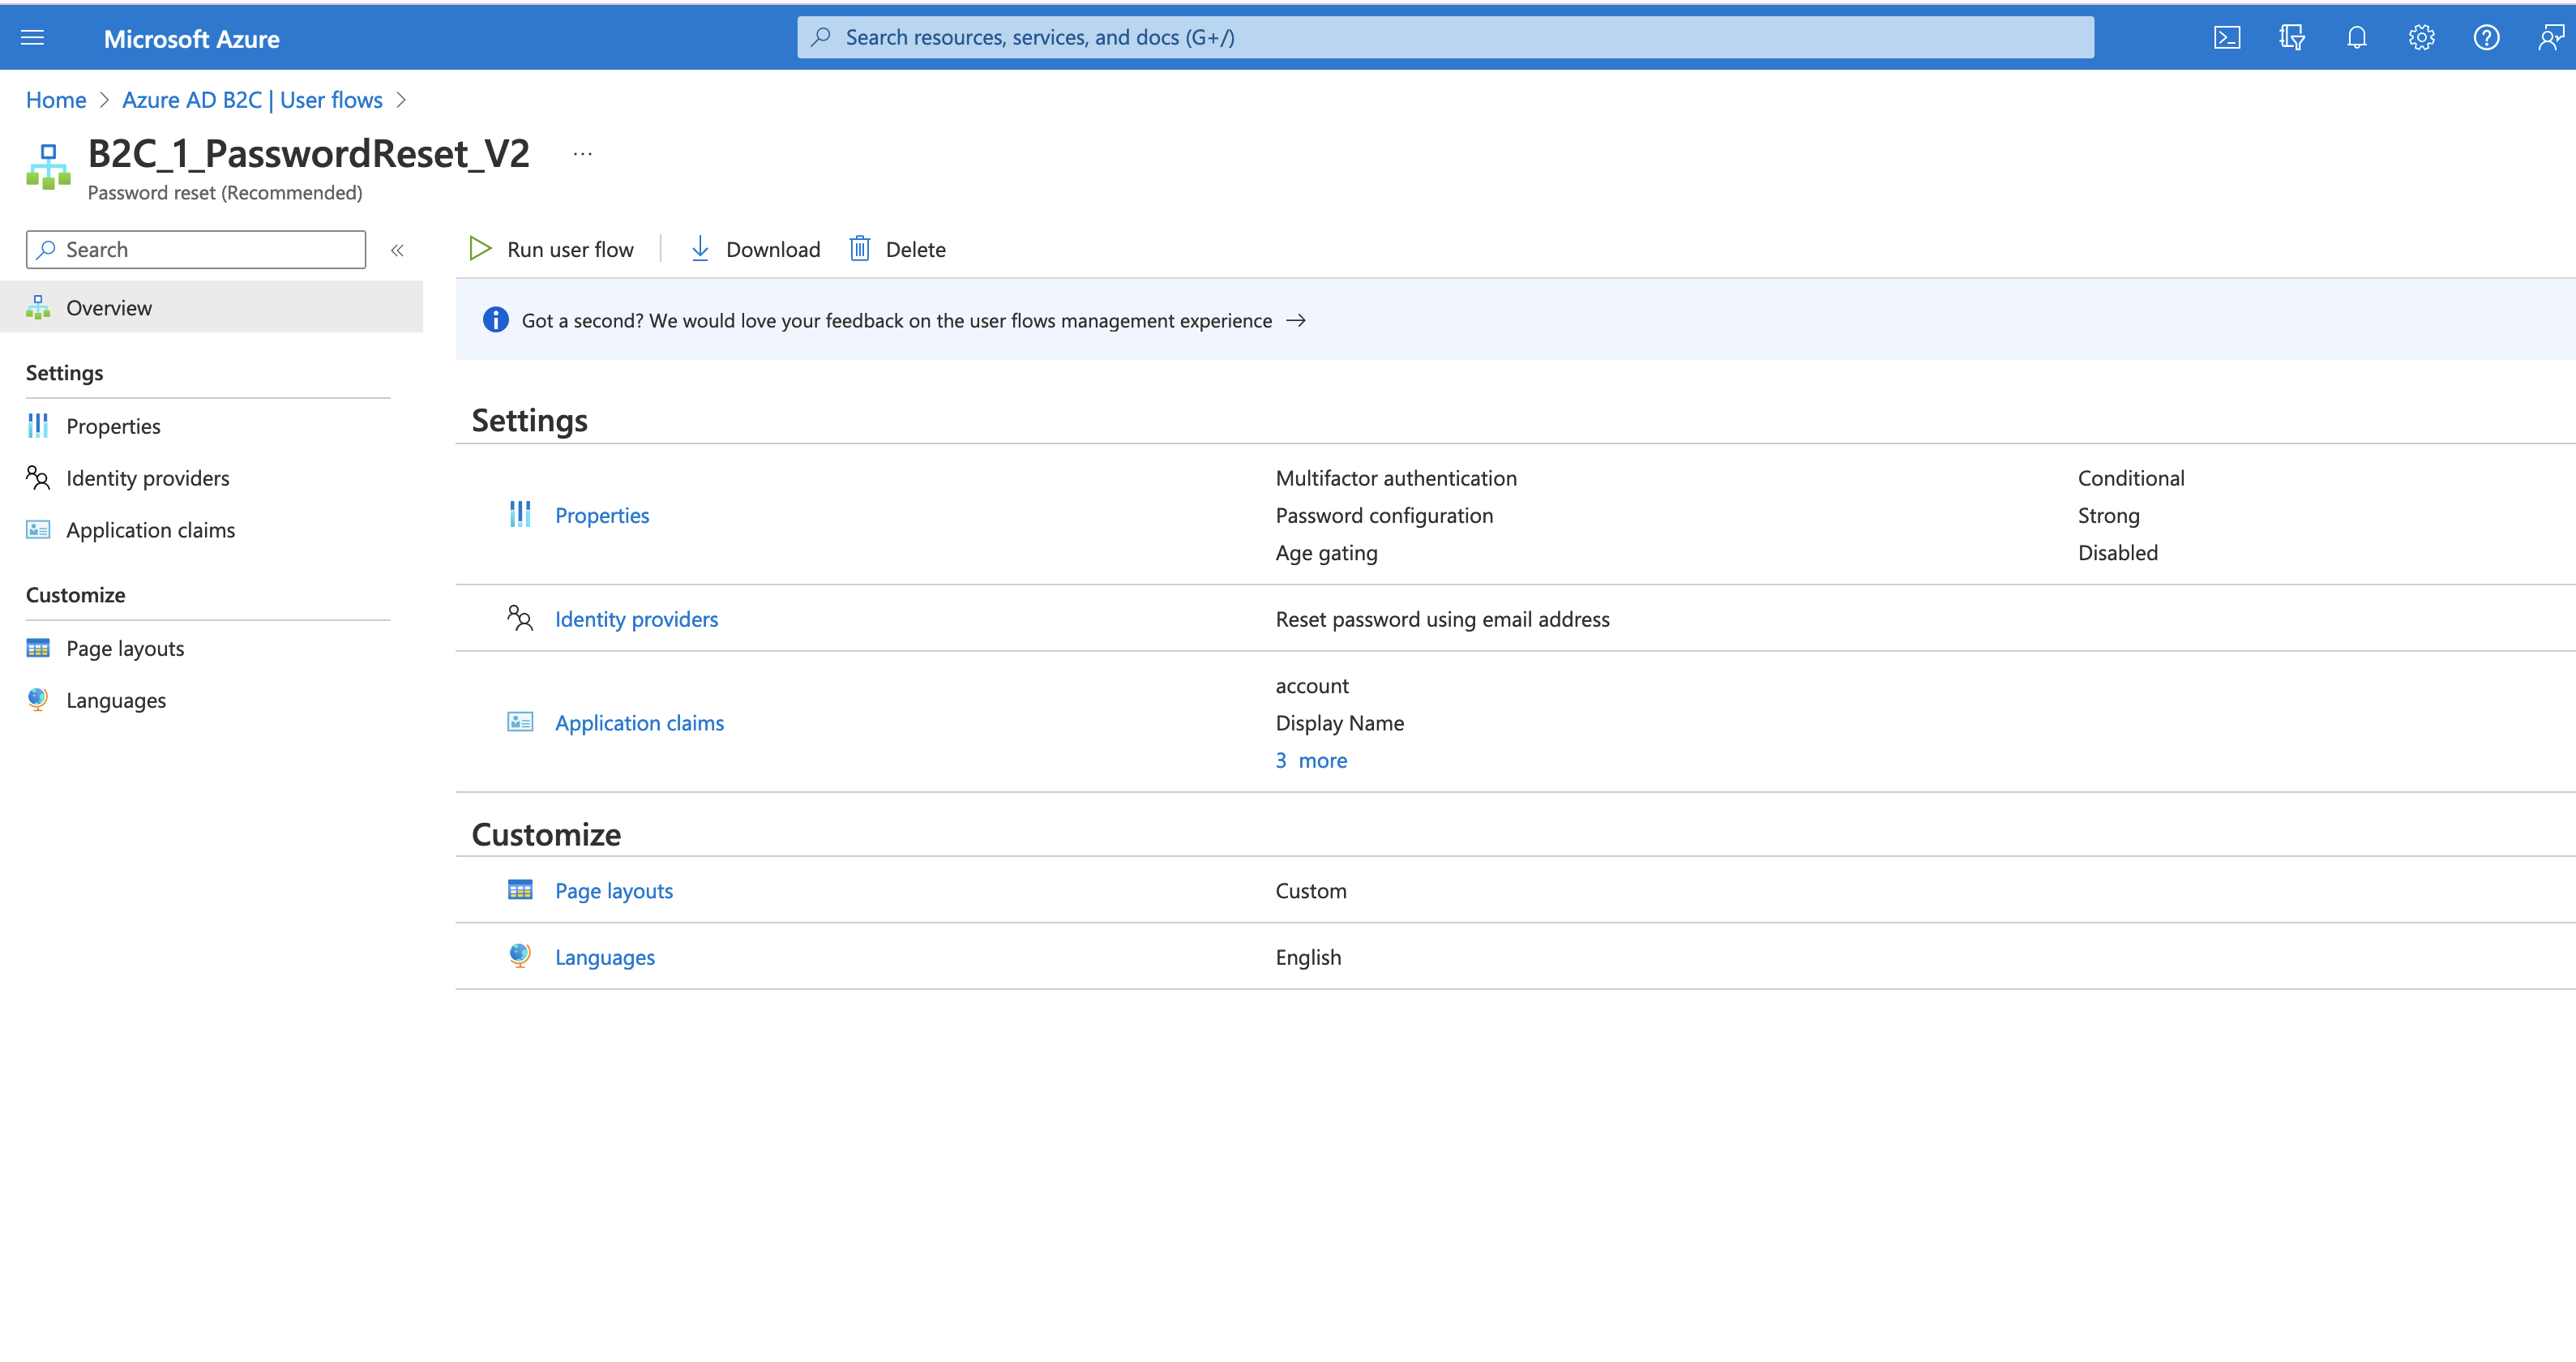
Task: Click the Overview icon in the sidebar
Action: pos(38,307)
